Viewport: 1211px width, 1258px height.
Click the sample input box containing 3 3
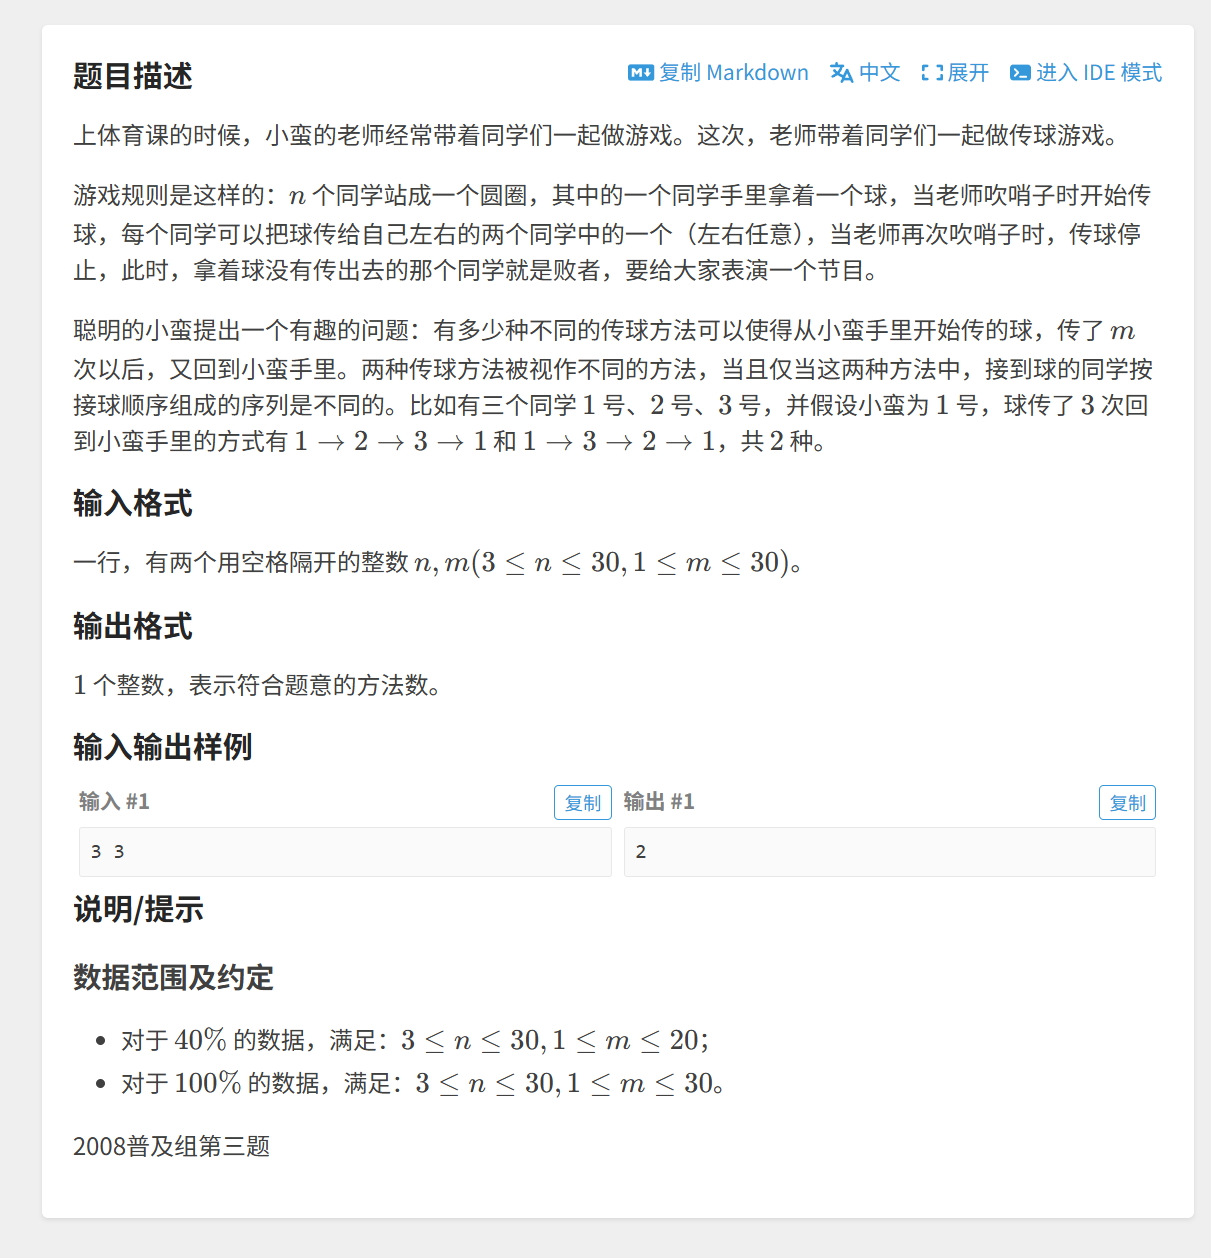tap(345, 852)
